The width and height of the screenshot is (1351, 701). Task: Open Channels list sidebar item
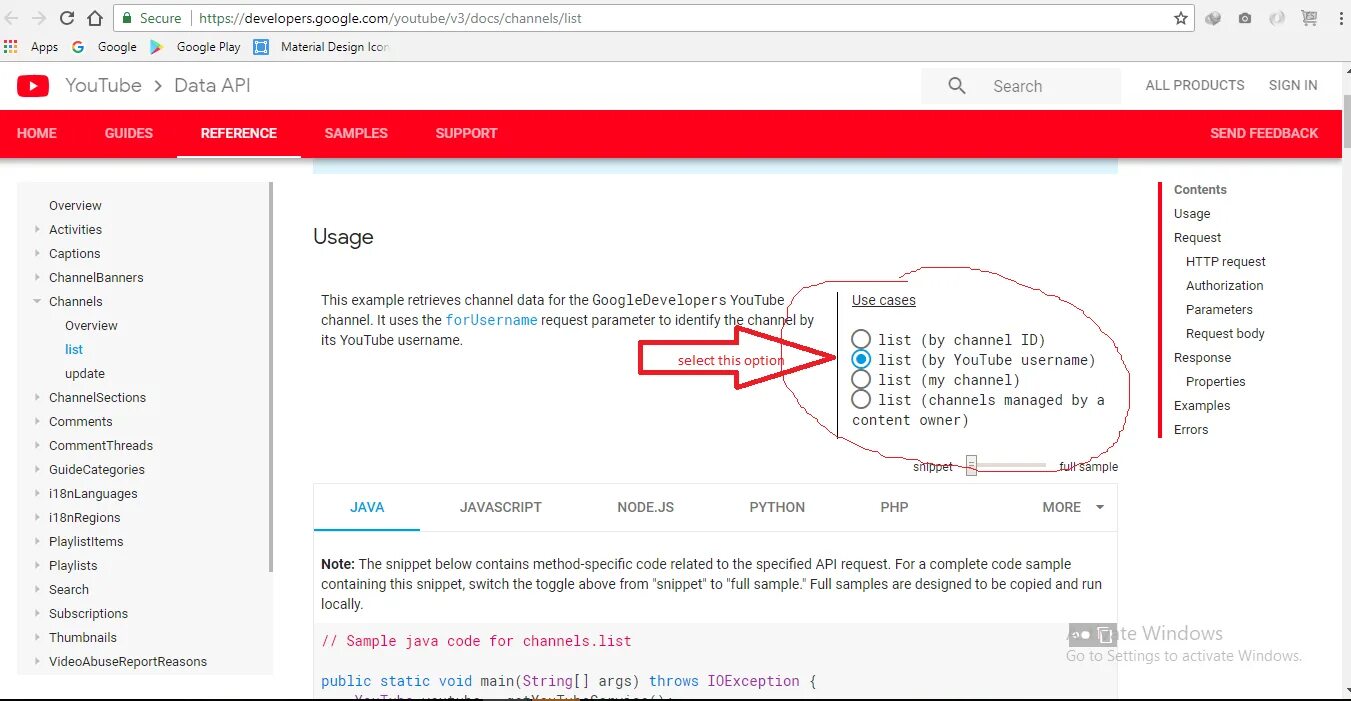tap(74, 349)
